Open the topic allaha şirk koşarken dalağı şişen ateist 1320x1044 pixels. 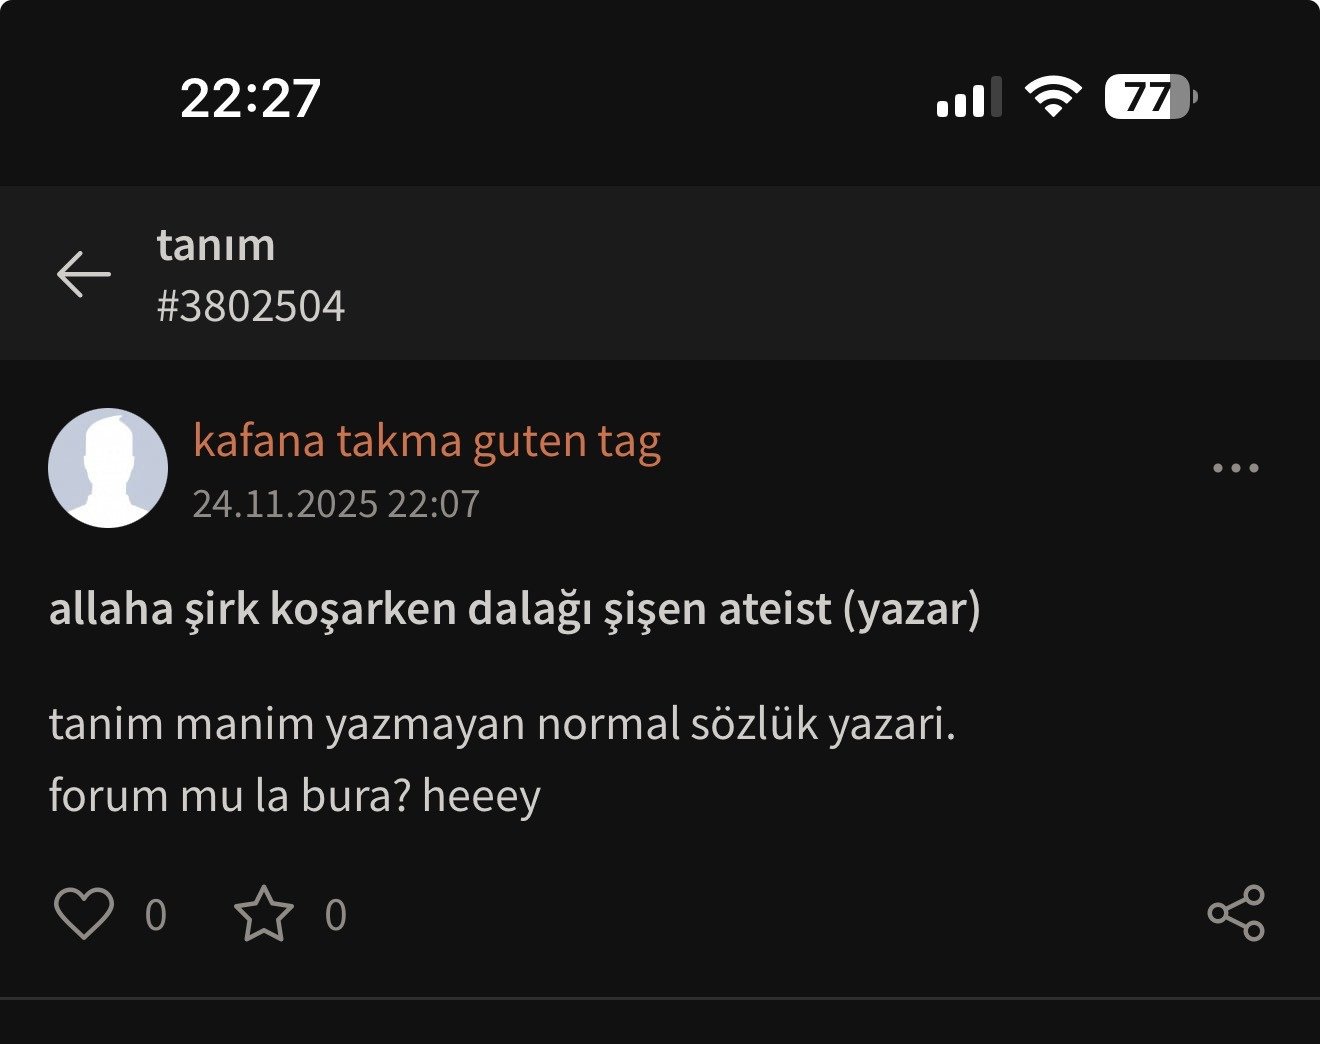[440, 608]
